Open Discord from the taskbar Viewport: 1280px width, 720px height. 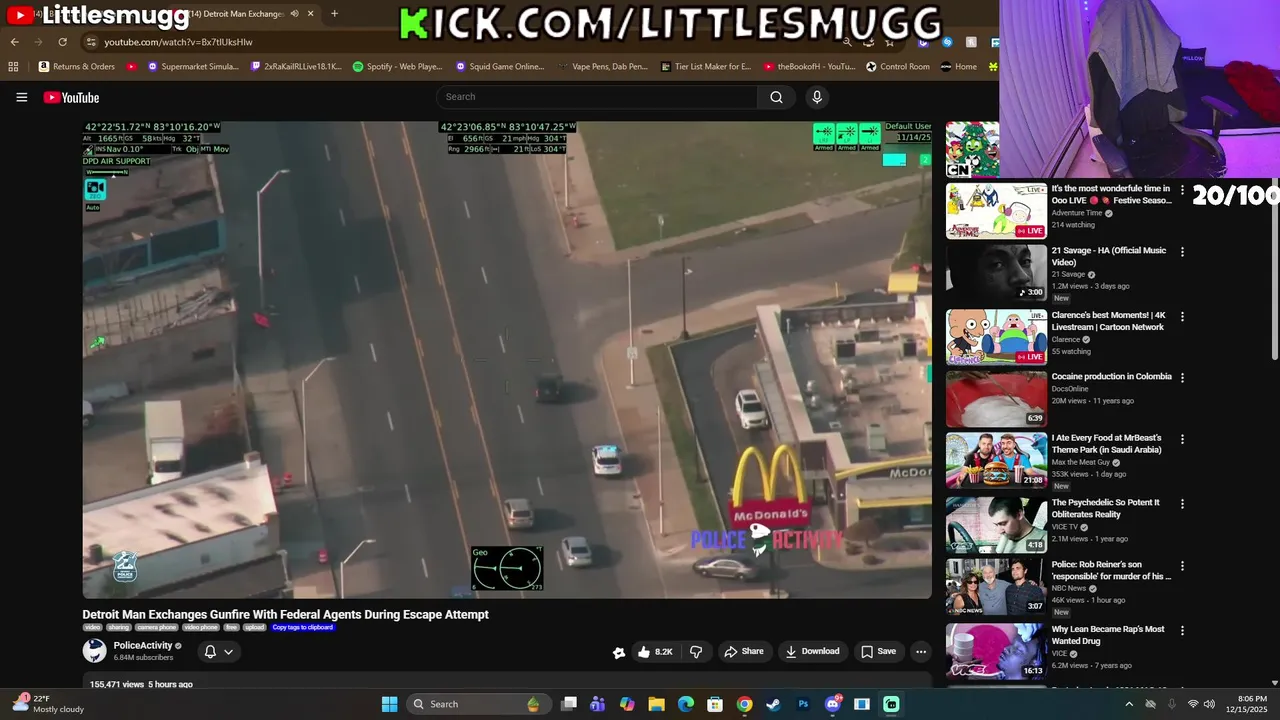832,704
